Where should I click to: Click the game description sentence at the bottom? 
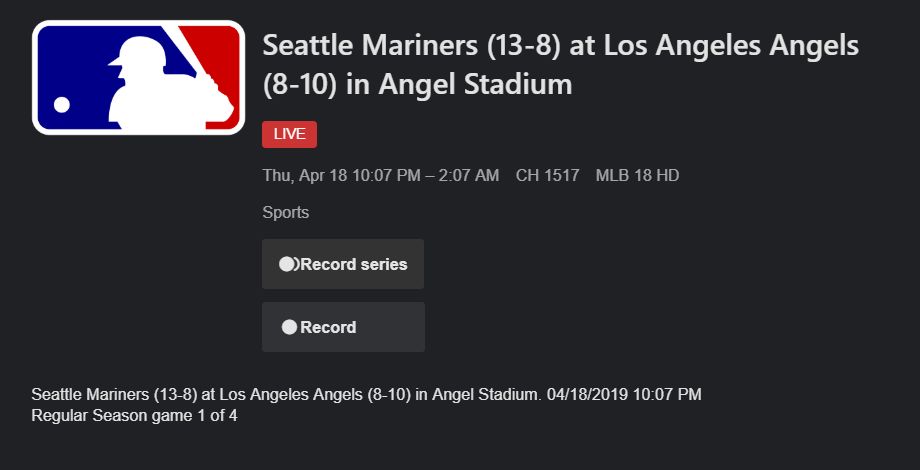pos(287,394)
